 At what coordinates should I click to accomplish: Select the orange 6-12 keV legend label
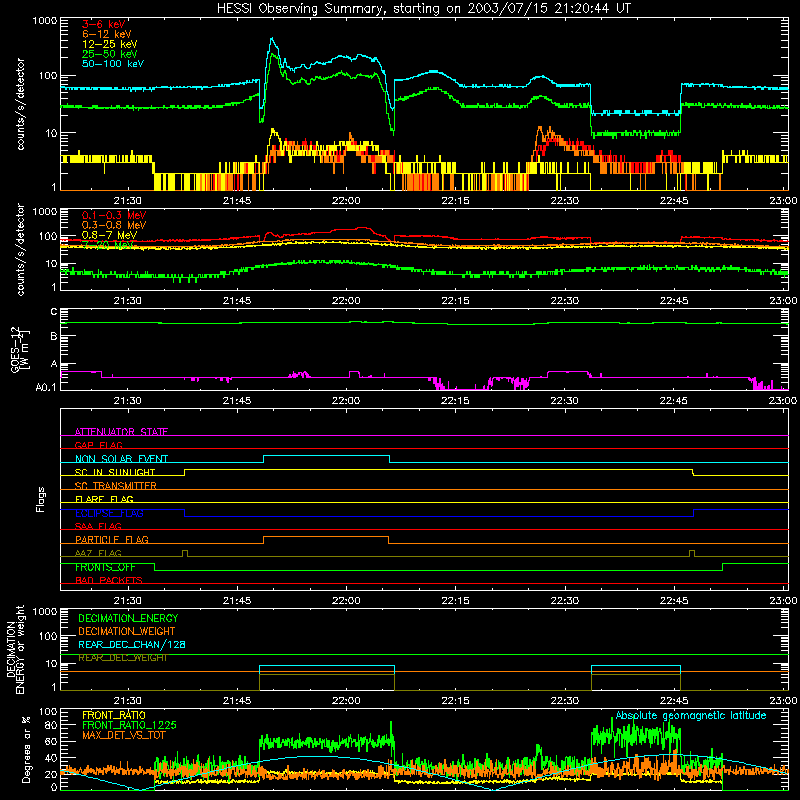(x=107, y=34)
